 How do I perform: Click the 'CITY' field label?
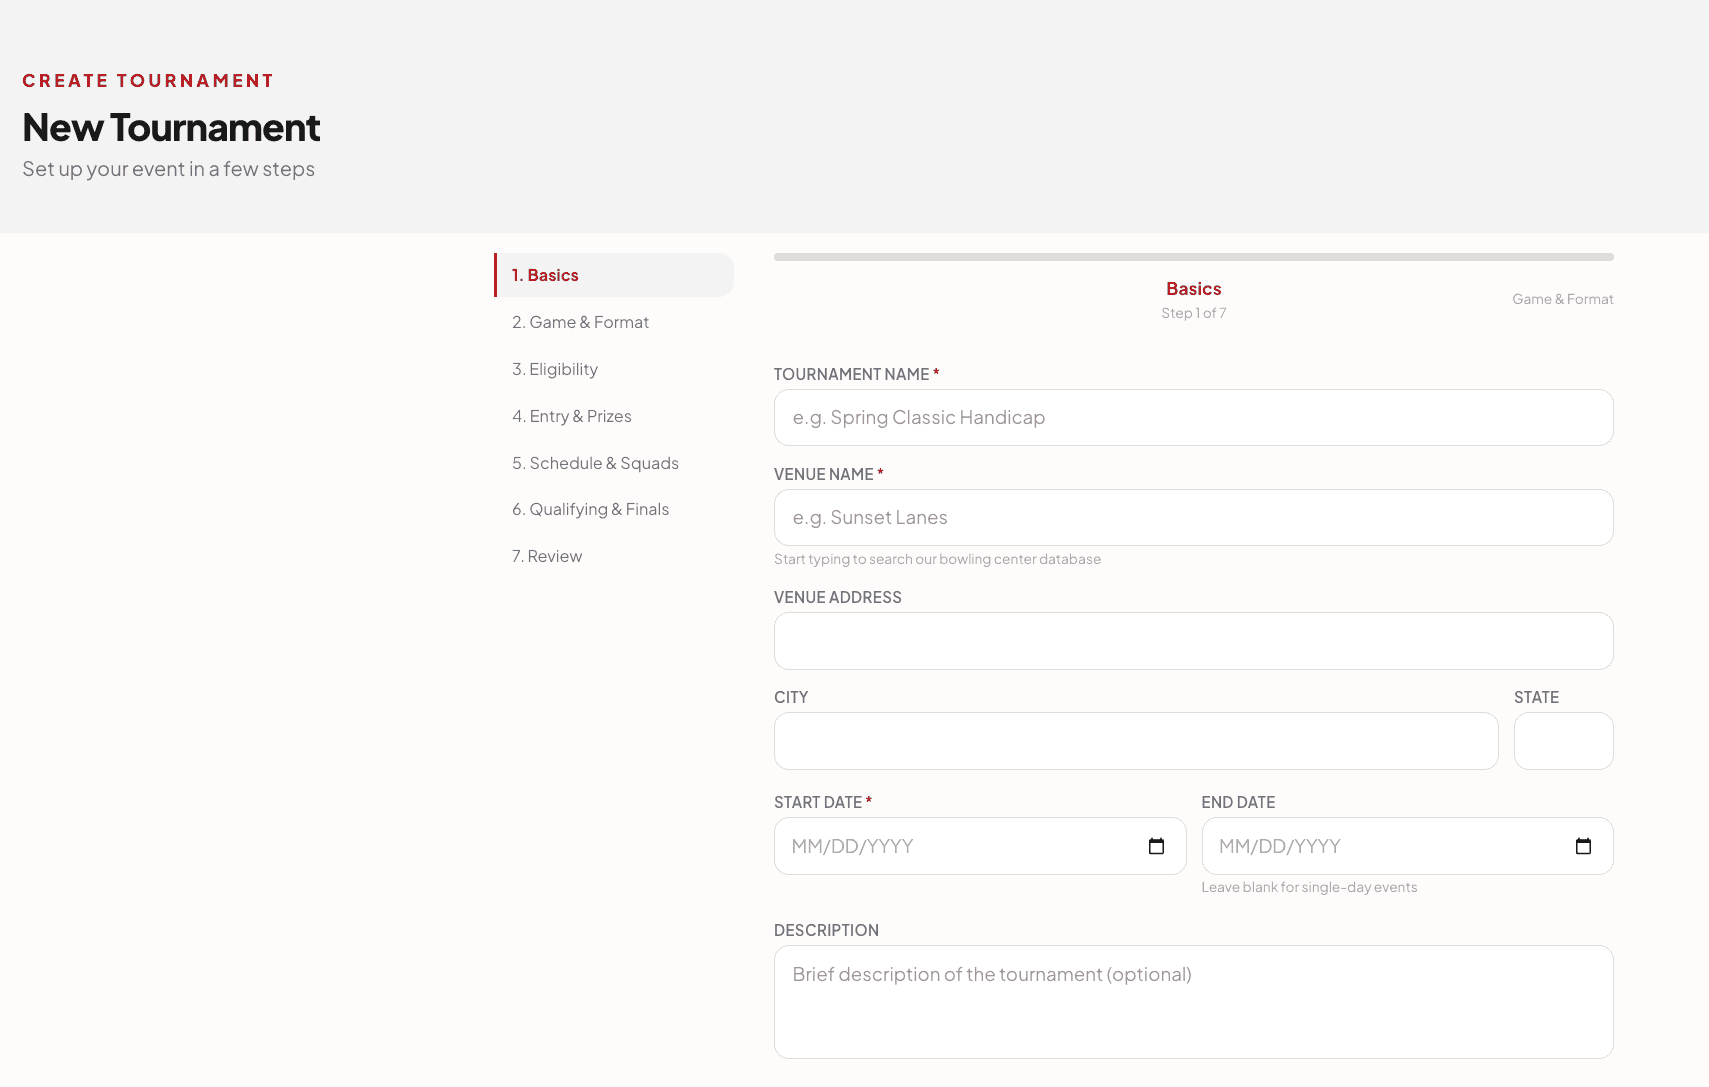pyautogui.click(x=791, y=697)
